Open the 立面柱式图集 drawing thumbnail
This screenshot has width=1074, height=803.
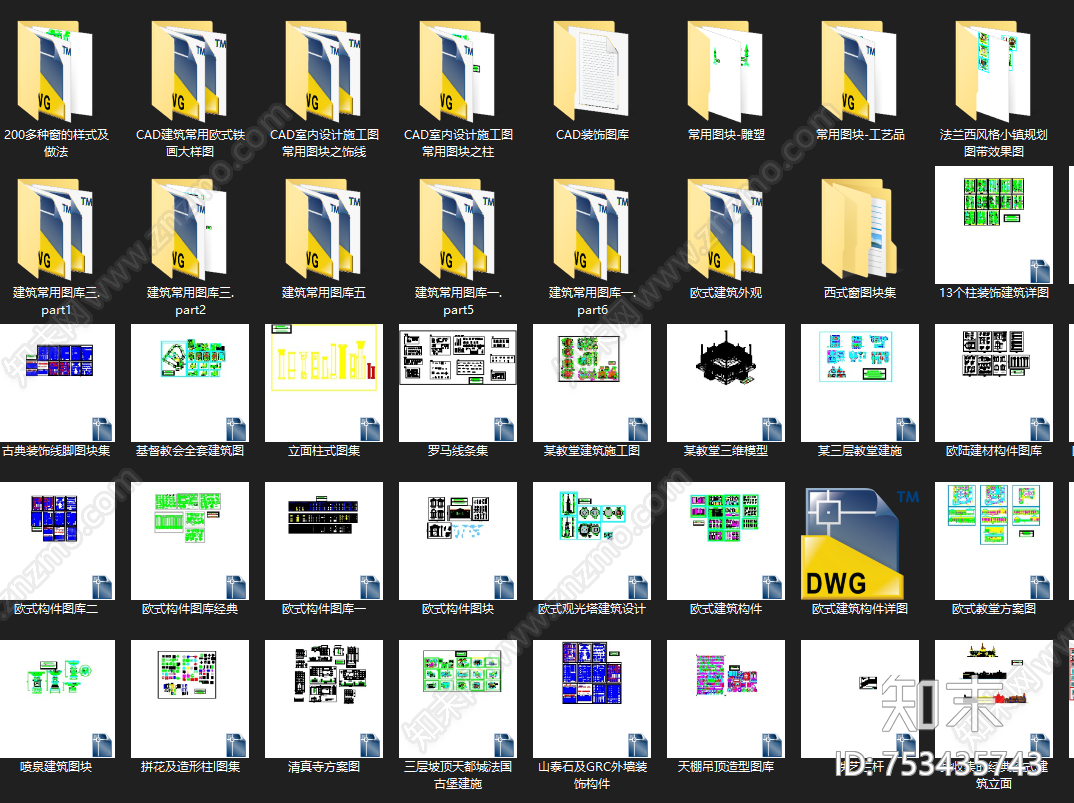coord(324,383)
